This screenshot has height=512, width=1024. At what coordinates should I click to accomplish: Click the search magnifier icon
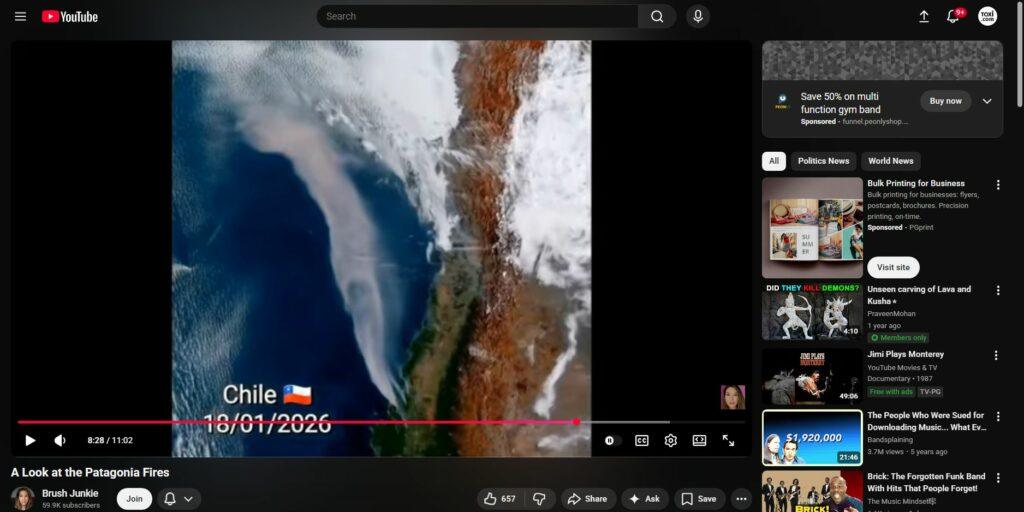coord(657,16)
